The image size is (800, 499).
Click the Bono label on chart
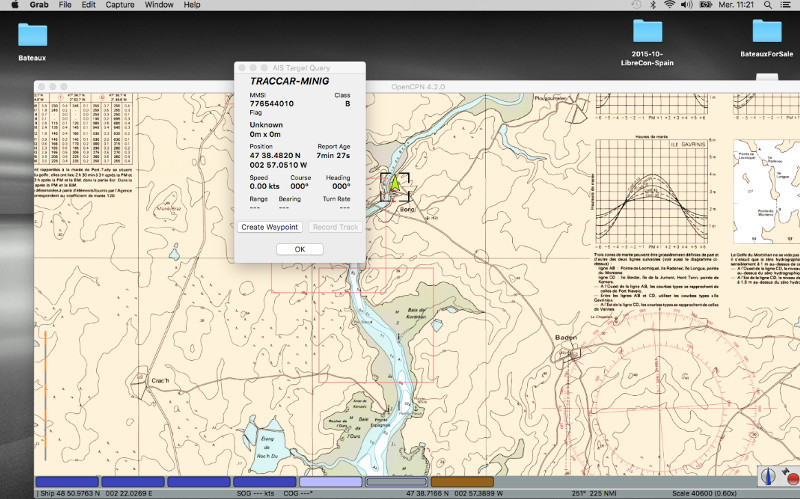(x=407, y=209)
